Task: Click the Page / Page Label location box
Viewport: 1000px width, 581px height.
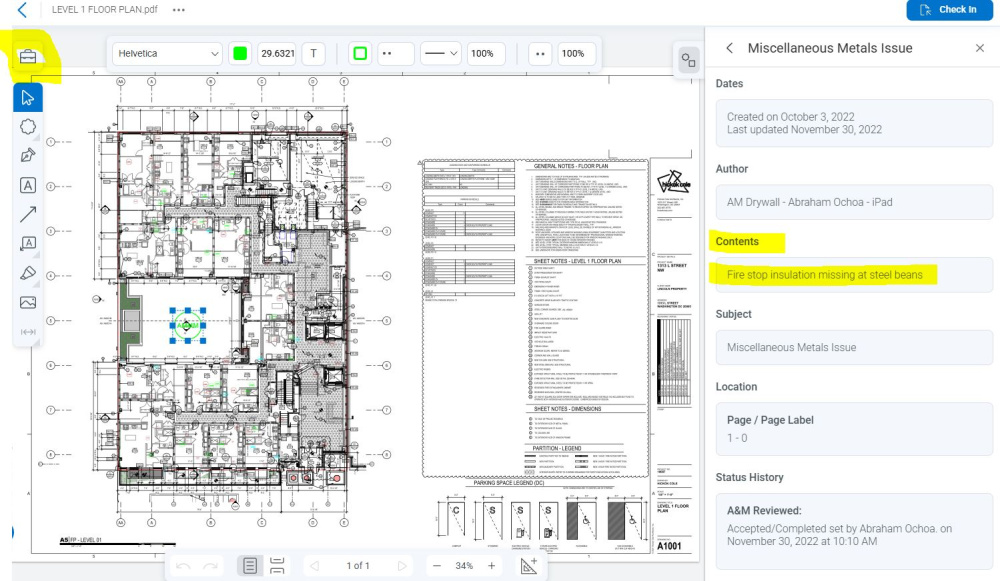Action: click(x=854, y=429)
